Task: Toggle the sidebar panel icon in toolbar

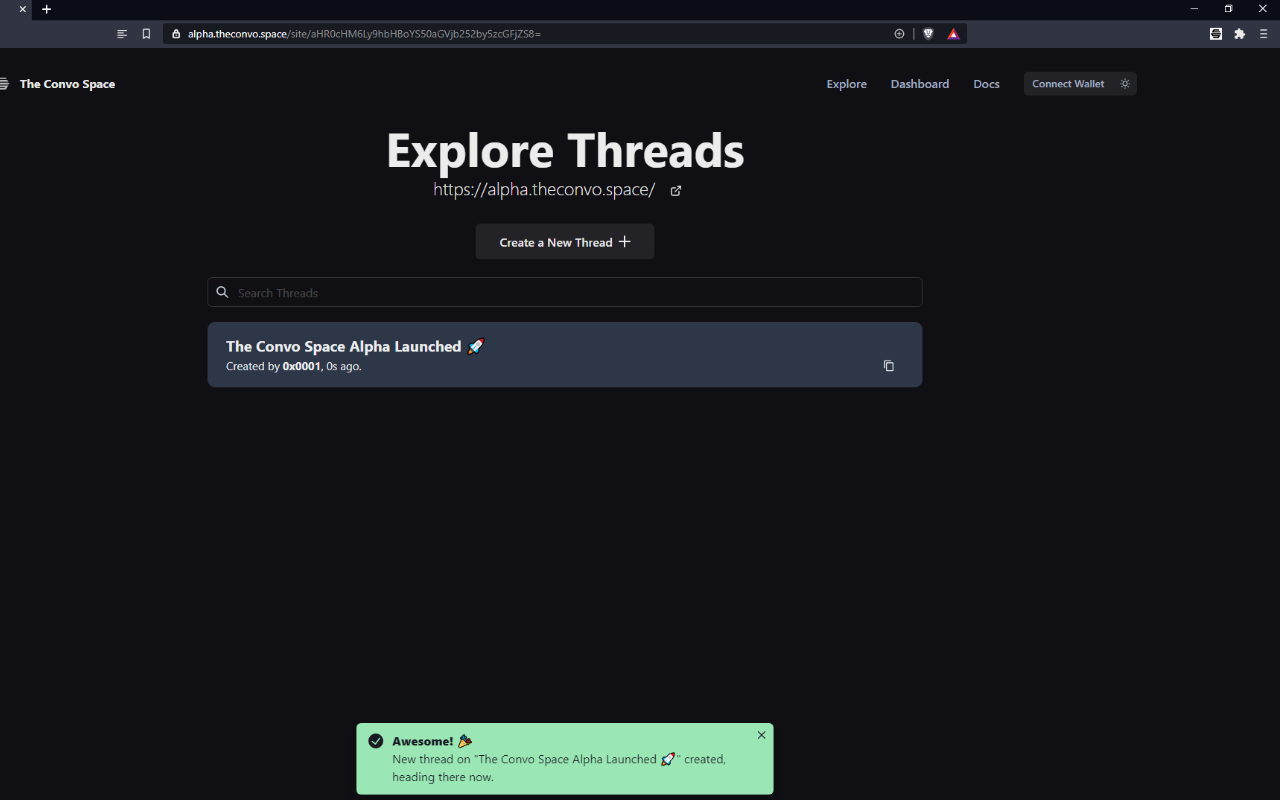Action: pos(122,33)
